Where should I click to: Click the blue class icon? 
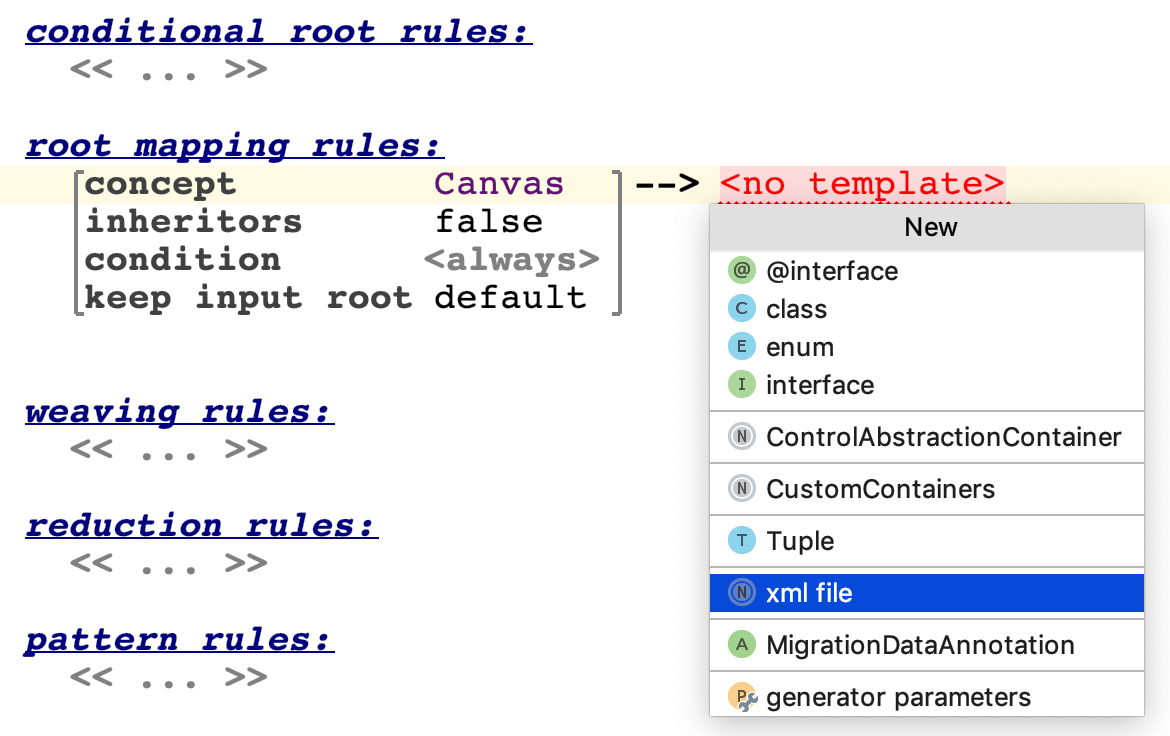(741, 309)
